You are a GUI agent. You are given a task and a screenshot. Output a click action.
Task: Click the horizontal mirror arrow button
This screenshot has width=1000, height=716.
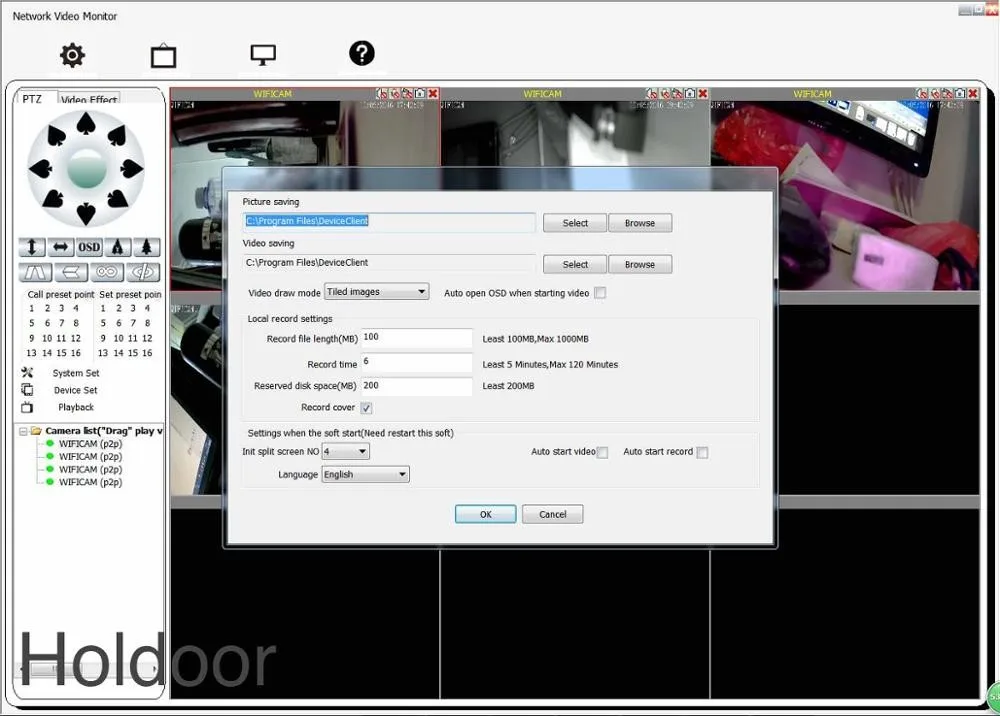click(71, 273)
